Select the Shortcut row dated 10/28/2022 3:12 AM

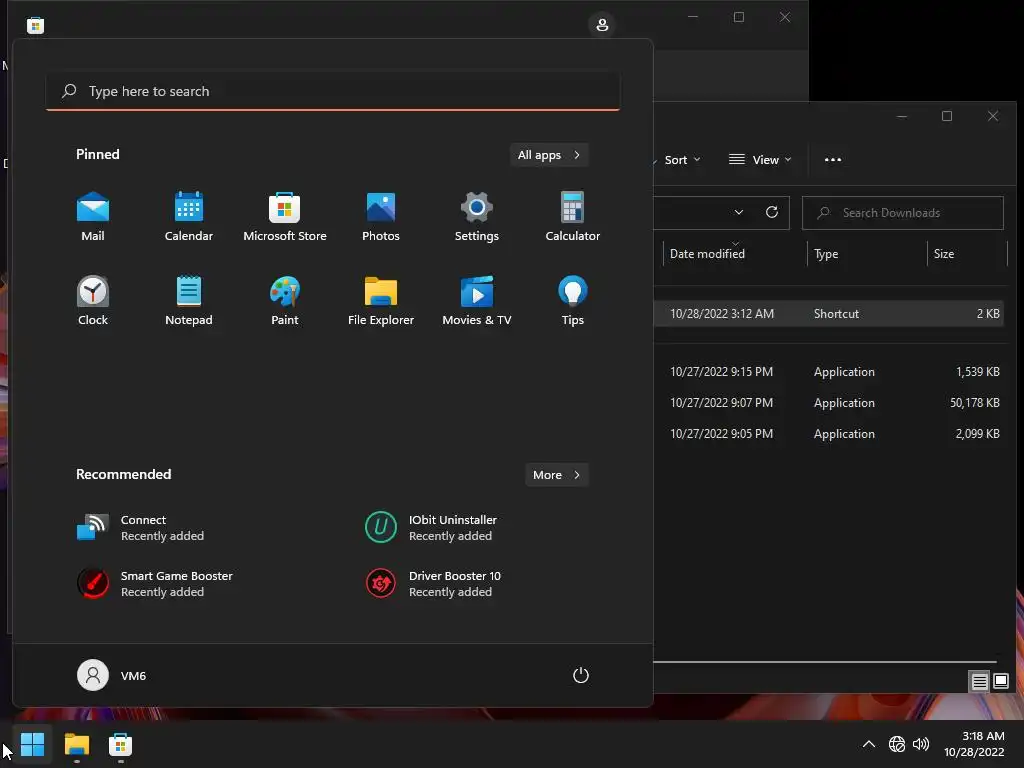point(829,313)
